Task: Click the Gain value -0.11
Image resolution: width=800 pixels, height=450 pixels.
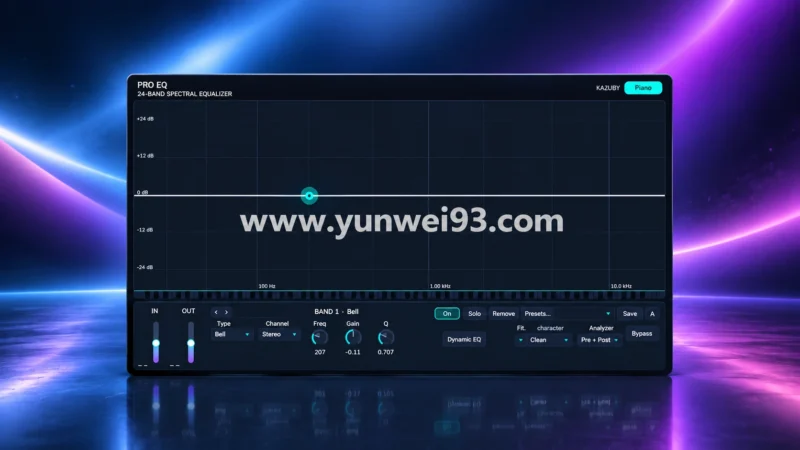Action: click(353, 352)
